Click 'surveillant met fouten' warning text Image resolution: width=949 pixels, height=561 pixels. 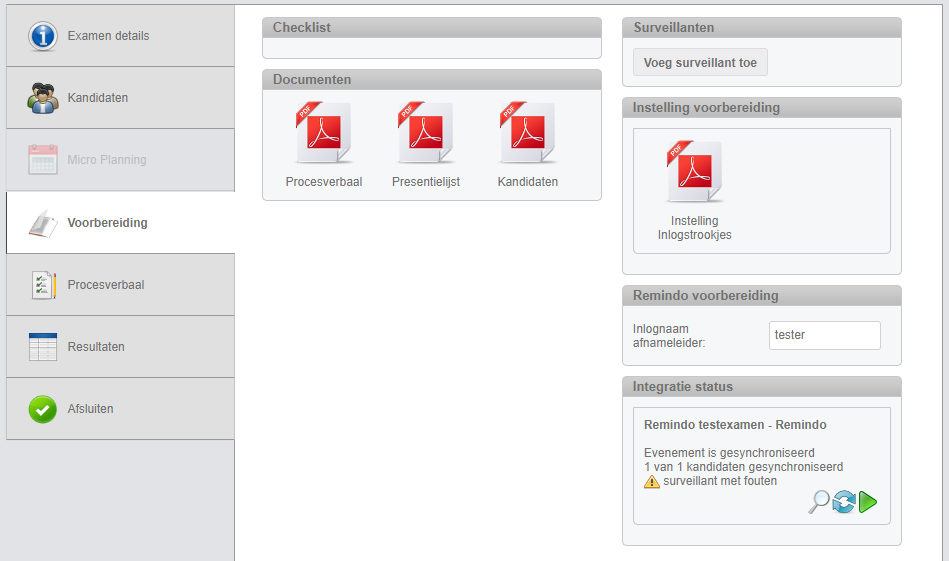(x=720, y=481)
